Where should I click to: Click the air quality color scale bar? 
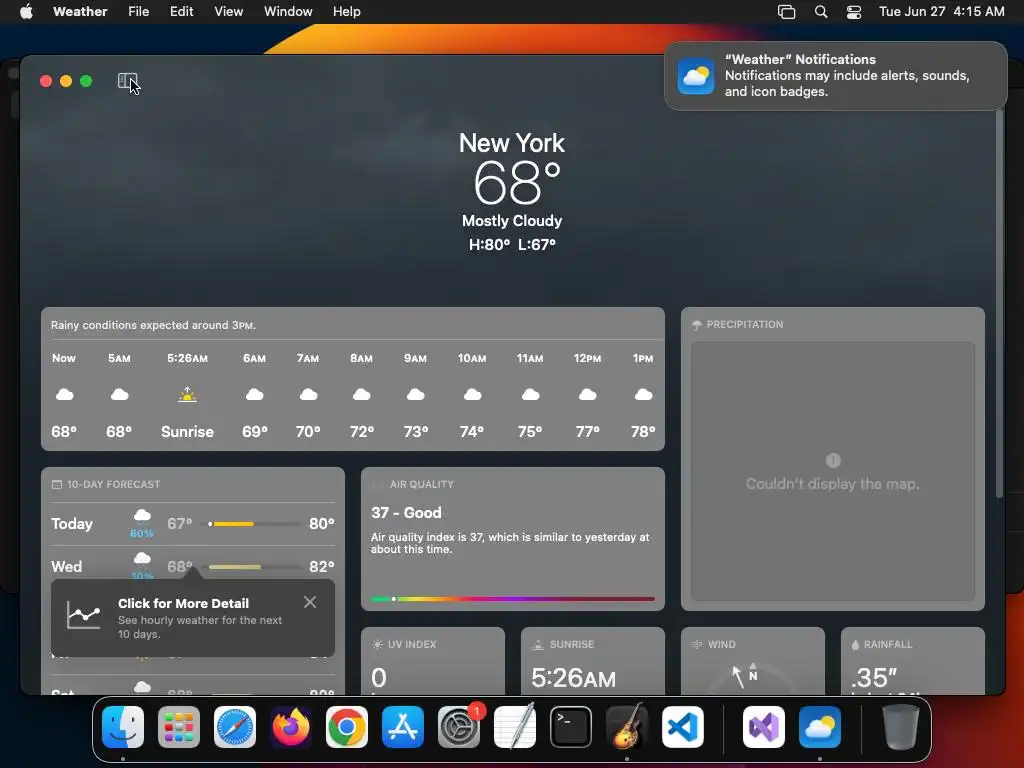(513, 599)
